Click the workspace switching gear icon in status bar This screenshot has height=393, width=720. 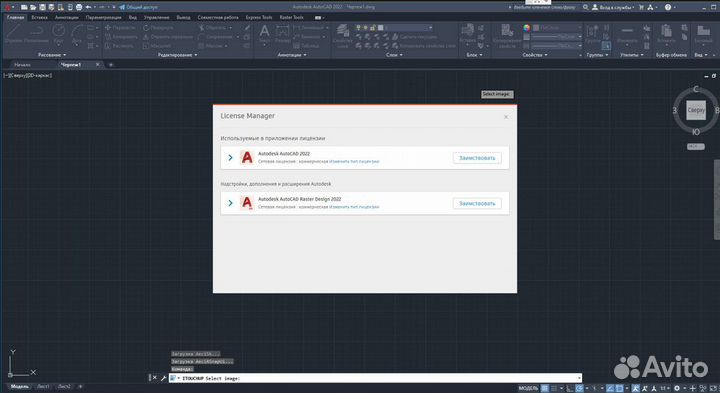point(677,388)
